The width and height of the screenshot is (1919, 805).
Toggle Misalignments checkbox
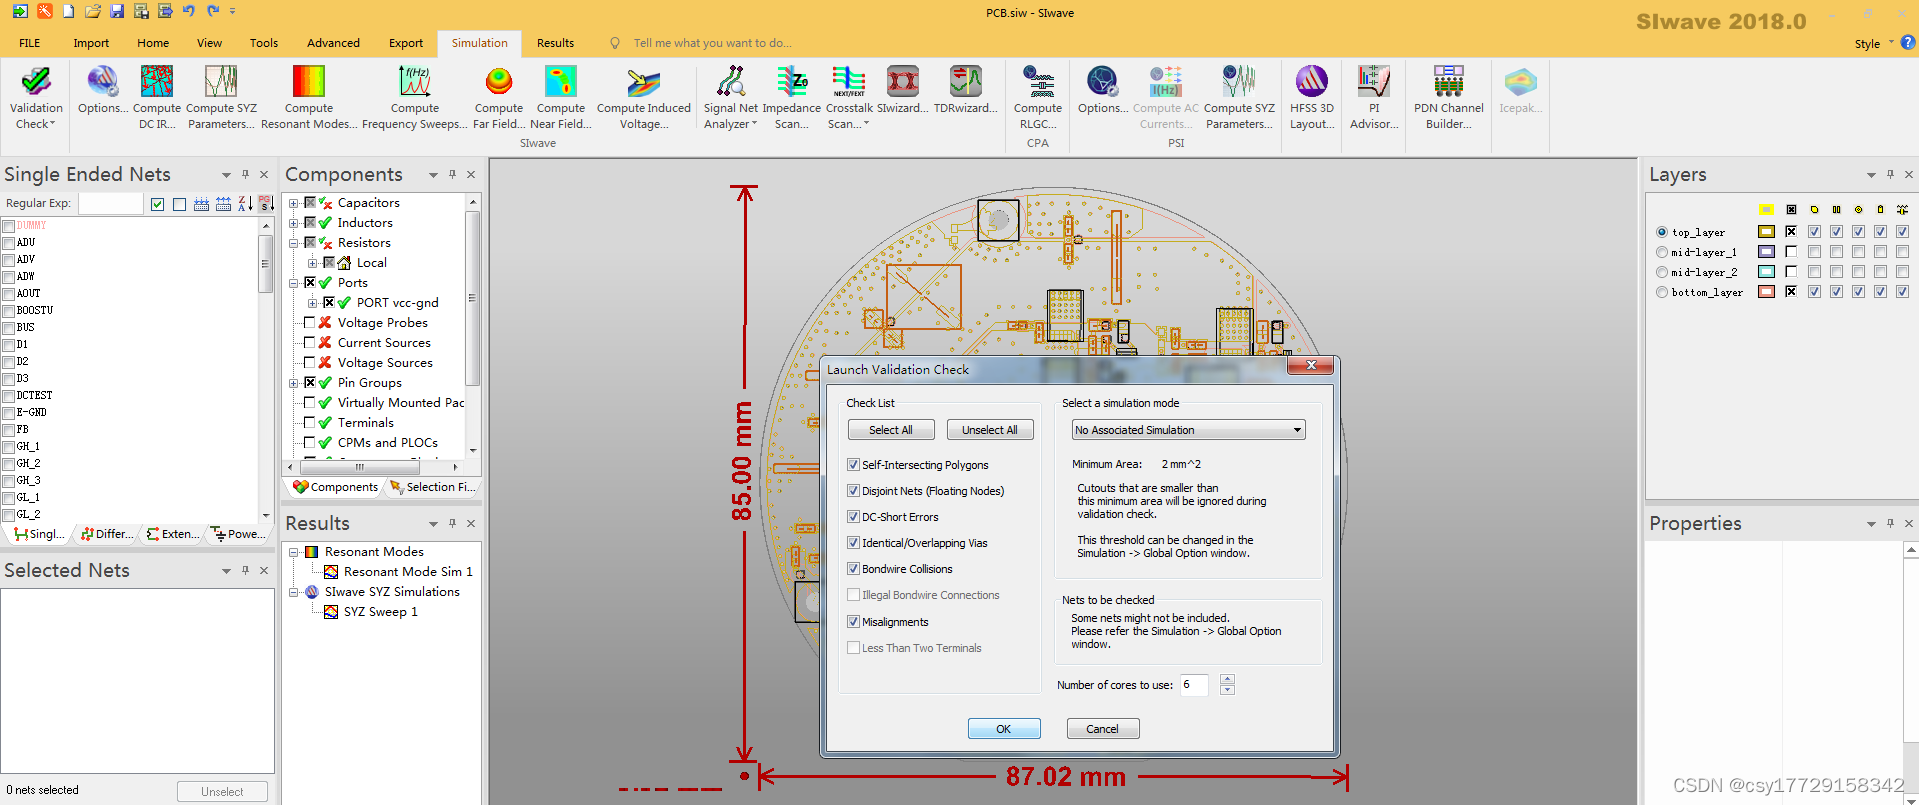click(x=853, y=622)
